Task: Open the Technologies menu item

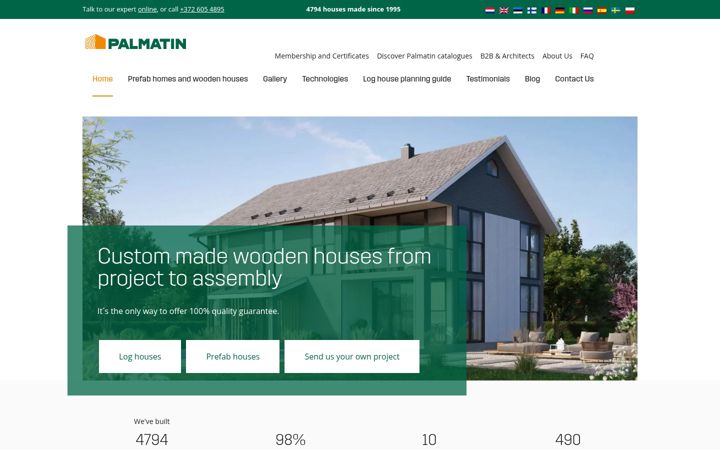Action: (x=325, y=79)
